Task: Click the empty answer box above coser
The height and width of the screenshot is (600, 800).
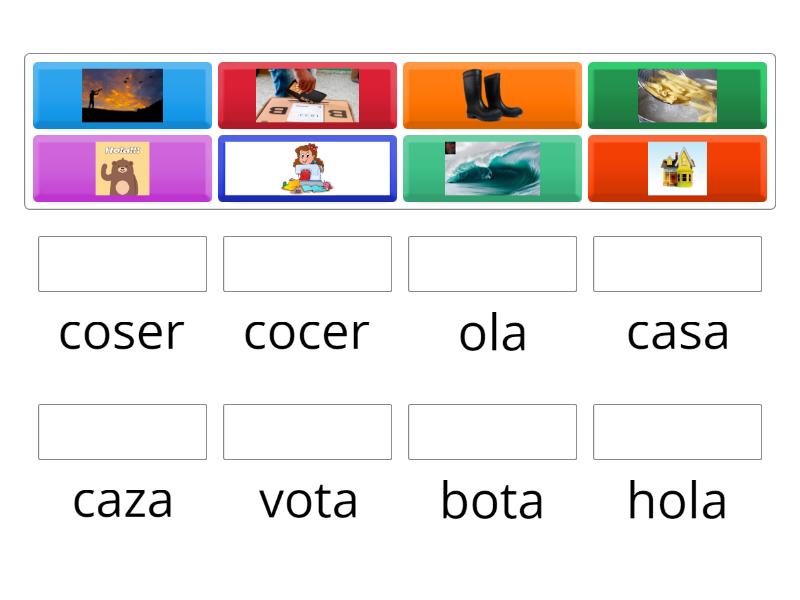Action: 122,264
